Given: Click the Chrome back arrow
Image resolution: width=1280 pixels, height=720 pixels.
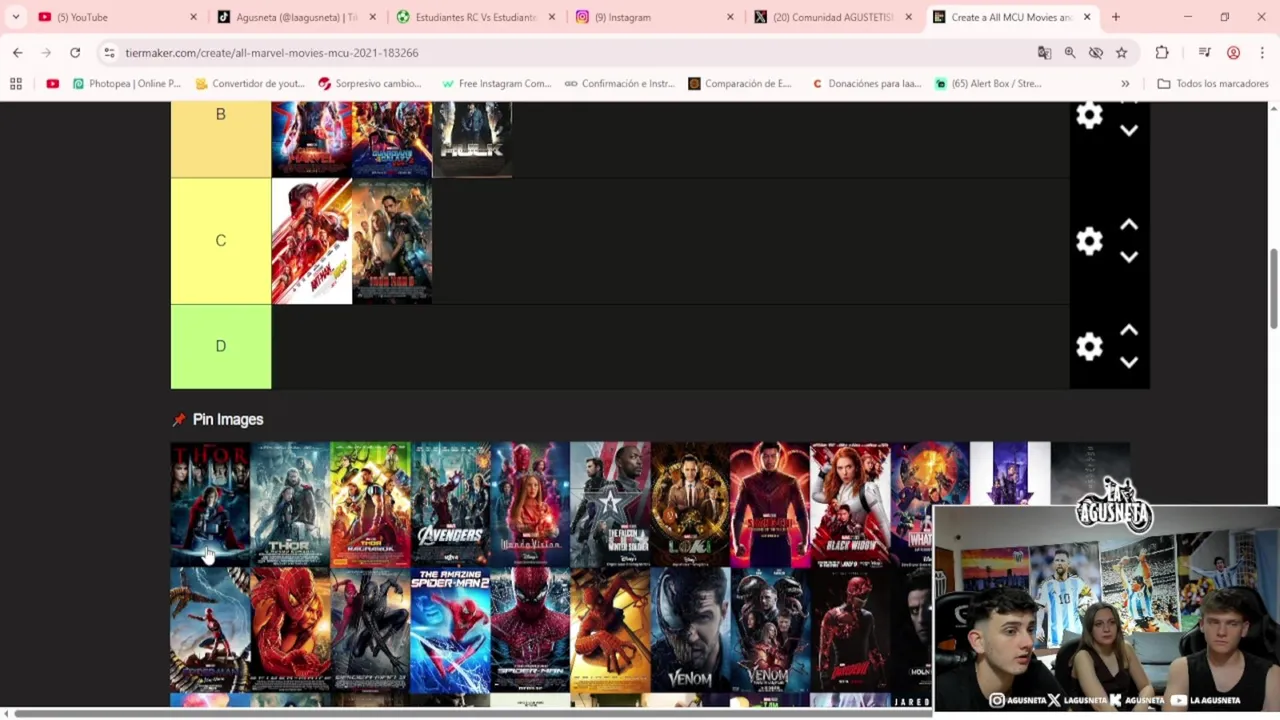Looking at the screenshot, I should click(x=18, y=52).
